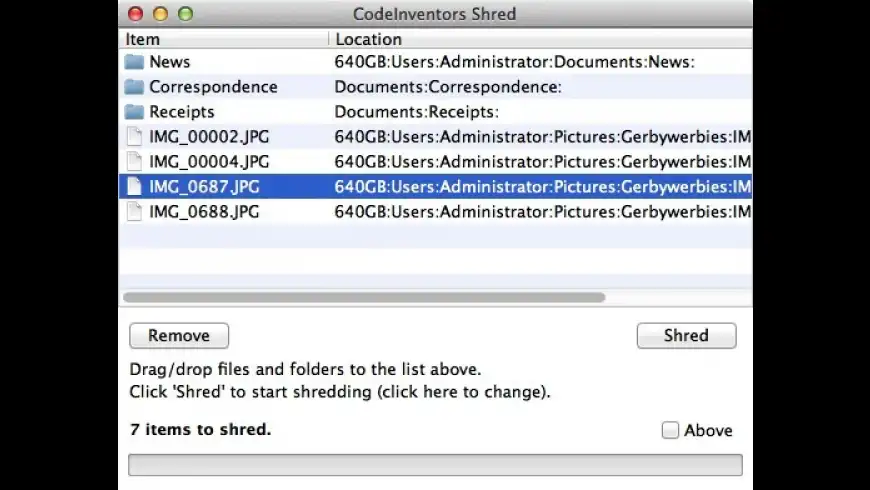The width and height of the screenshot is (870, 490).
Task: Select the Correspondence folder name
Action: 213,87
